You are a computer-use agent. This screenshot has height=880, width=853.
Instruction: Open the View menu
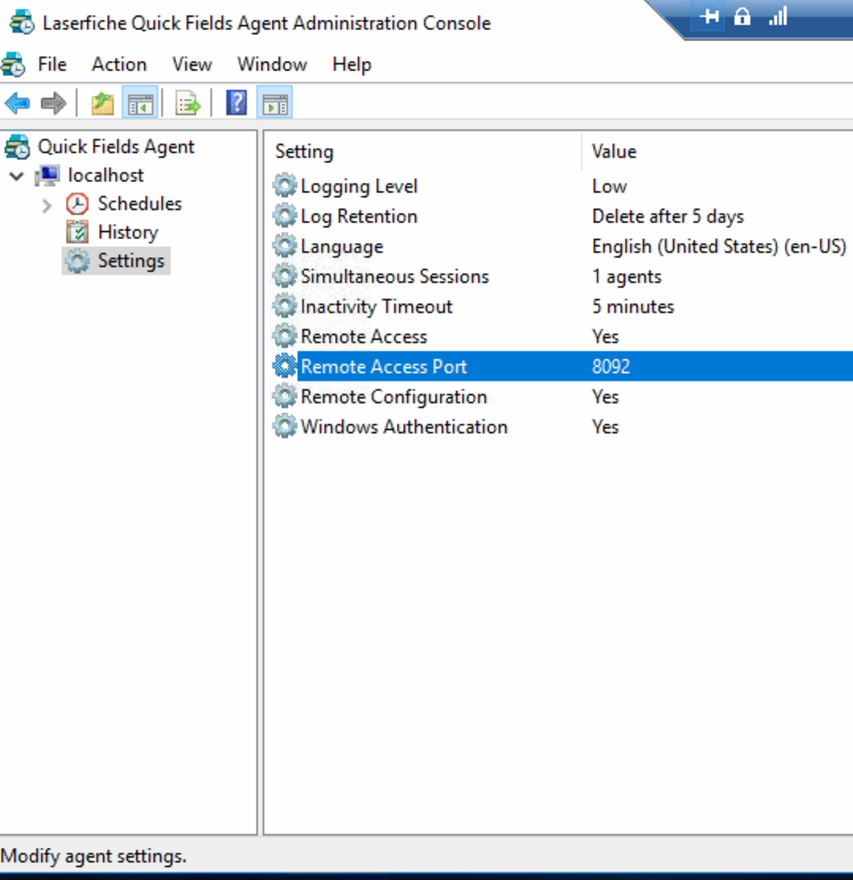click(x=192, y=64)
